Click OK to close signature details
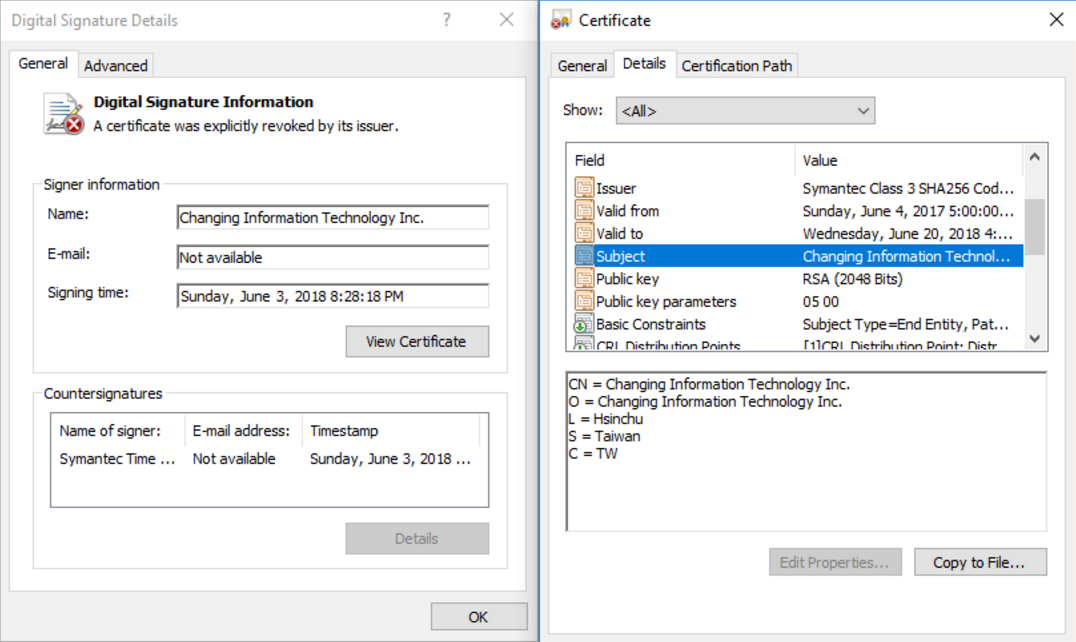Screen dimensions: 1076x642 click(478, 616)
